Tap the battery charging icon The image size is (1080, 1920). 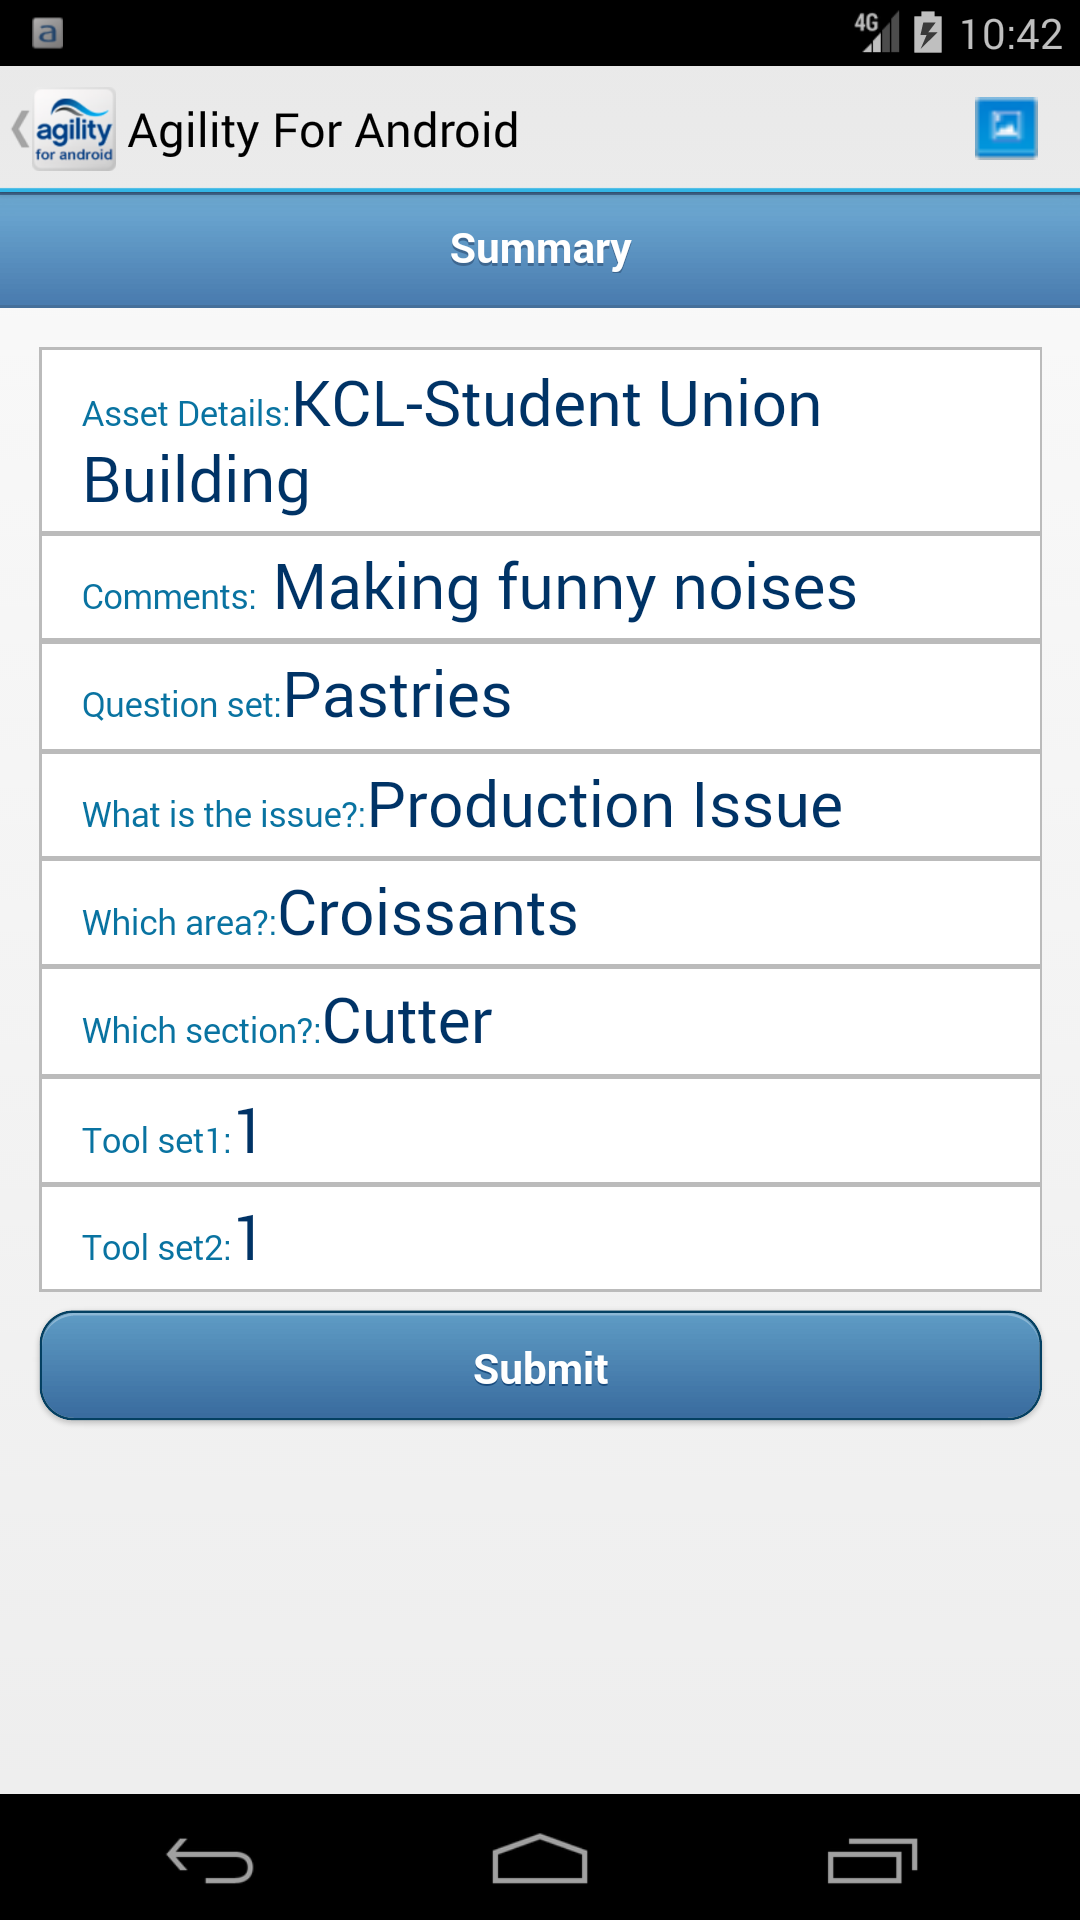point(928,33)
